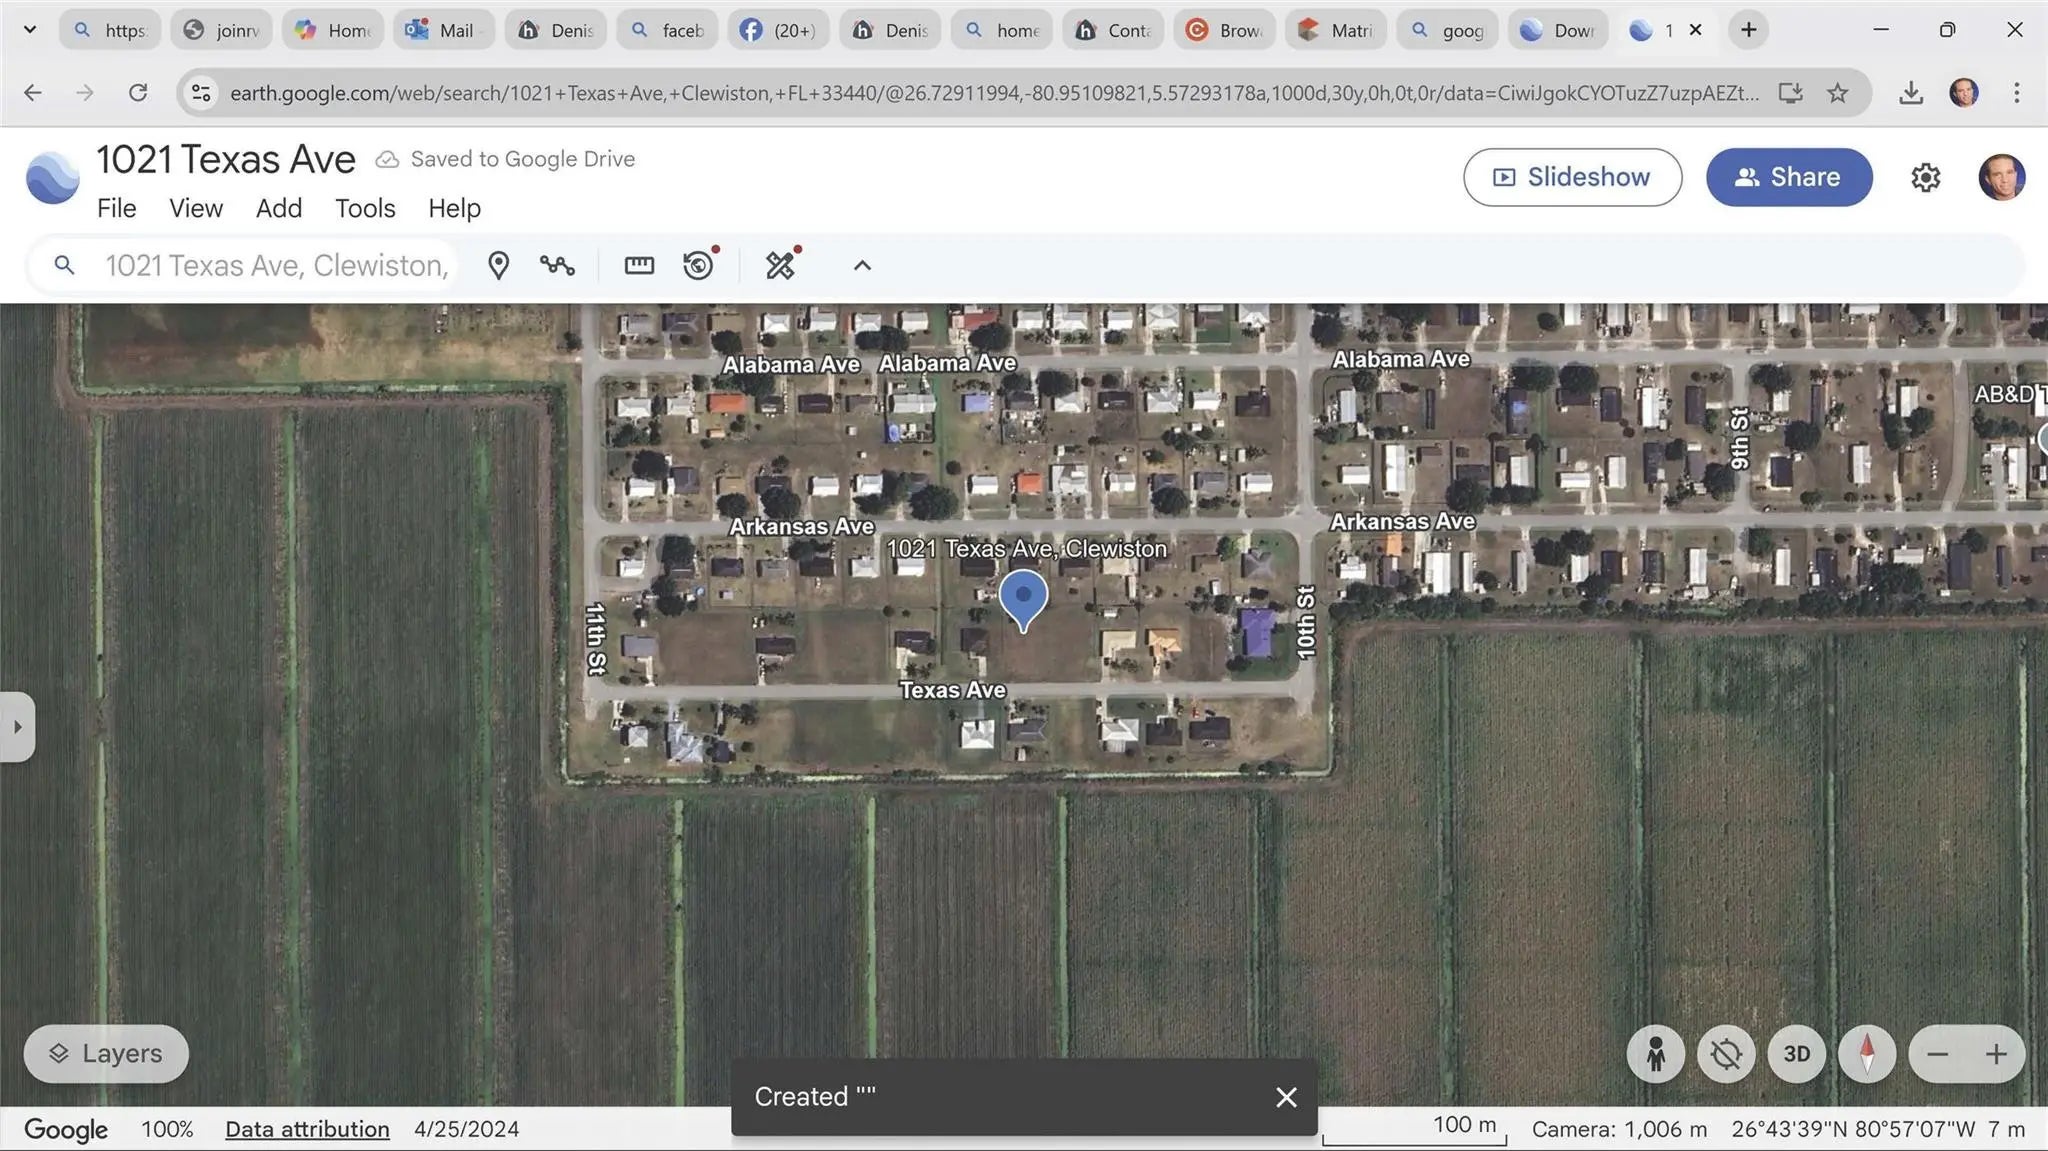The image size is (2048, 1151).
Task: Open the settings gear icon
Action: click(1925, 177)
